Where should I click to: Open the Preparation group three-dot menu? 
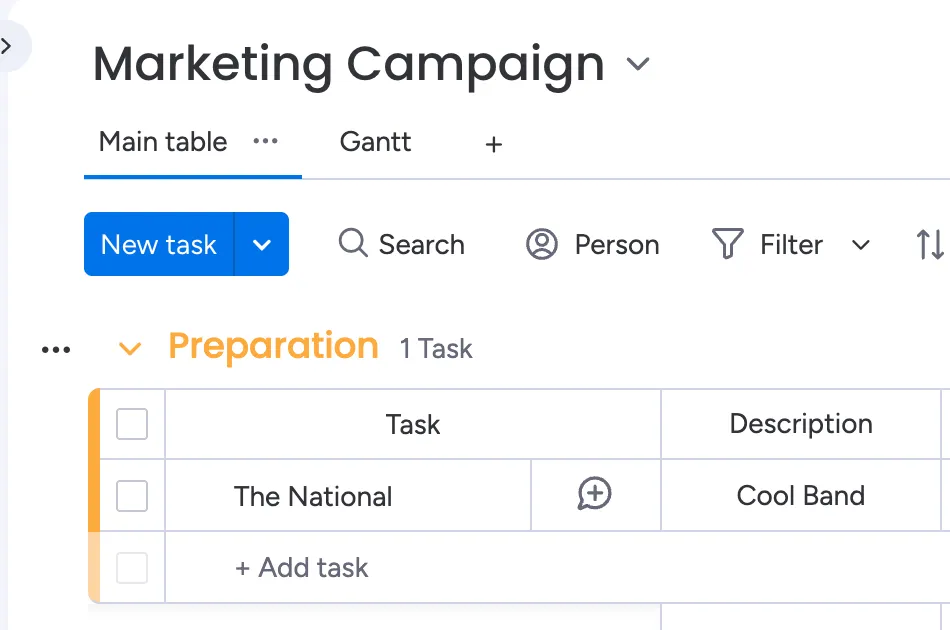(x=56, y=349)
